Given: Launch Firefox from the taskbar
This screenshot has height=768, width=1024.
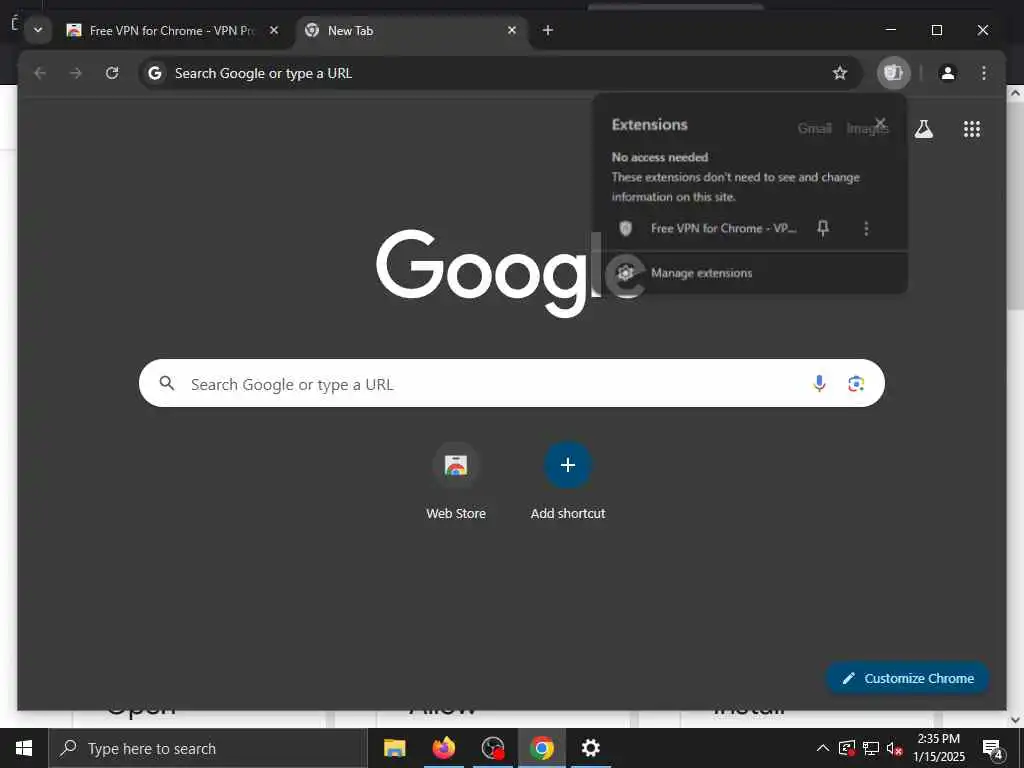Looking at the screenshot, I should (444, 748).
